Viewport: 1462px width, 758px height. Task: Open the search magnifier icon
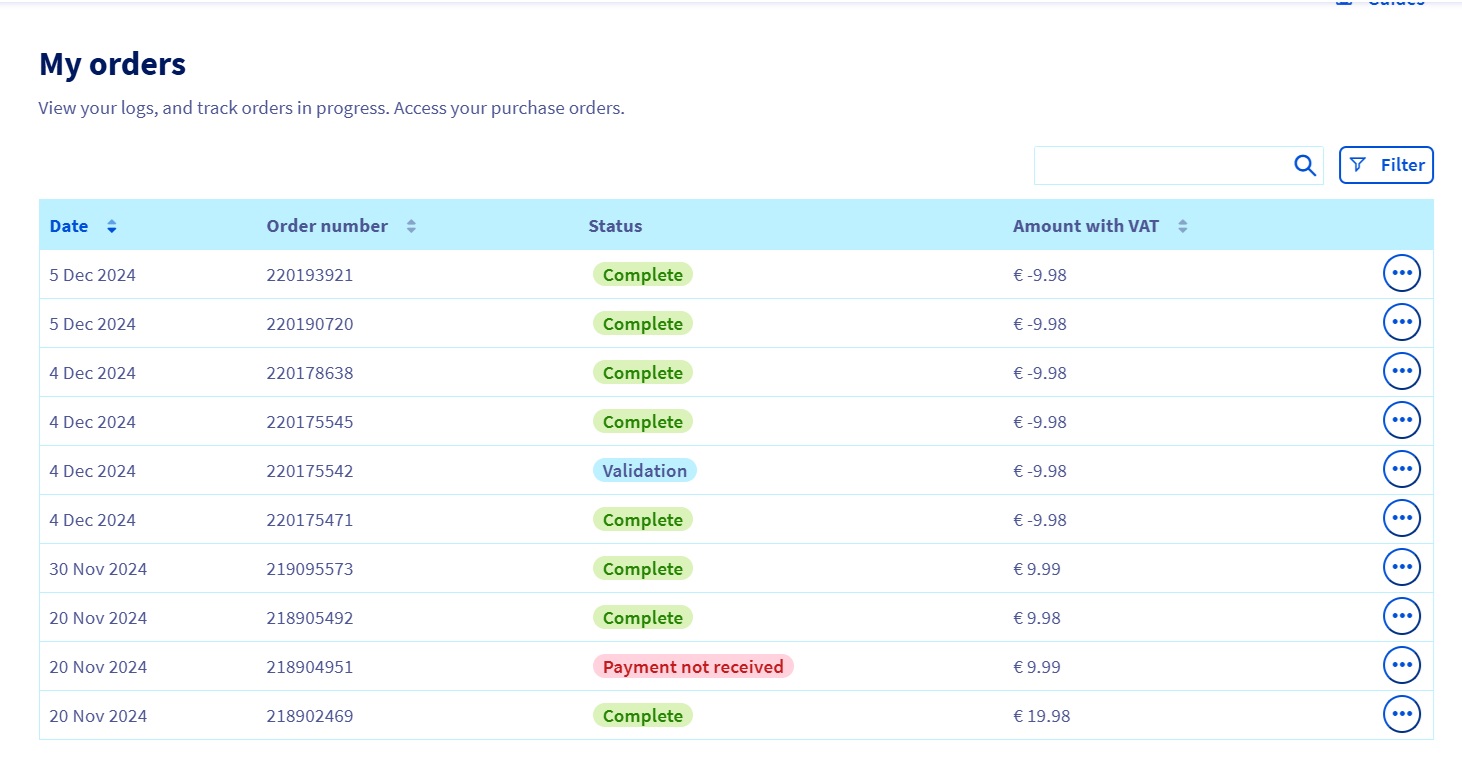tap(1303, 164)
